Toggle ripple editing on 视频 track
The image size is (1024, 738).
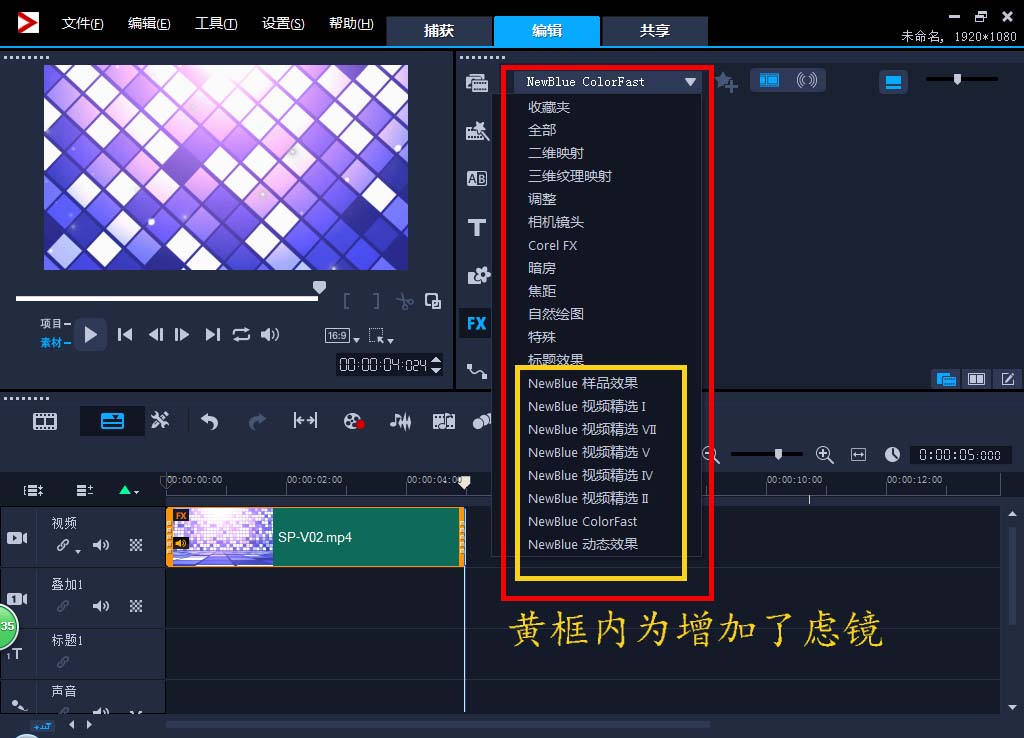tap(63, 545)
